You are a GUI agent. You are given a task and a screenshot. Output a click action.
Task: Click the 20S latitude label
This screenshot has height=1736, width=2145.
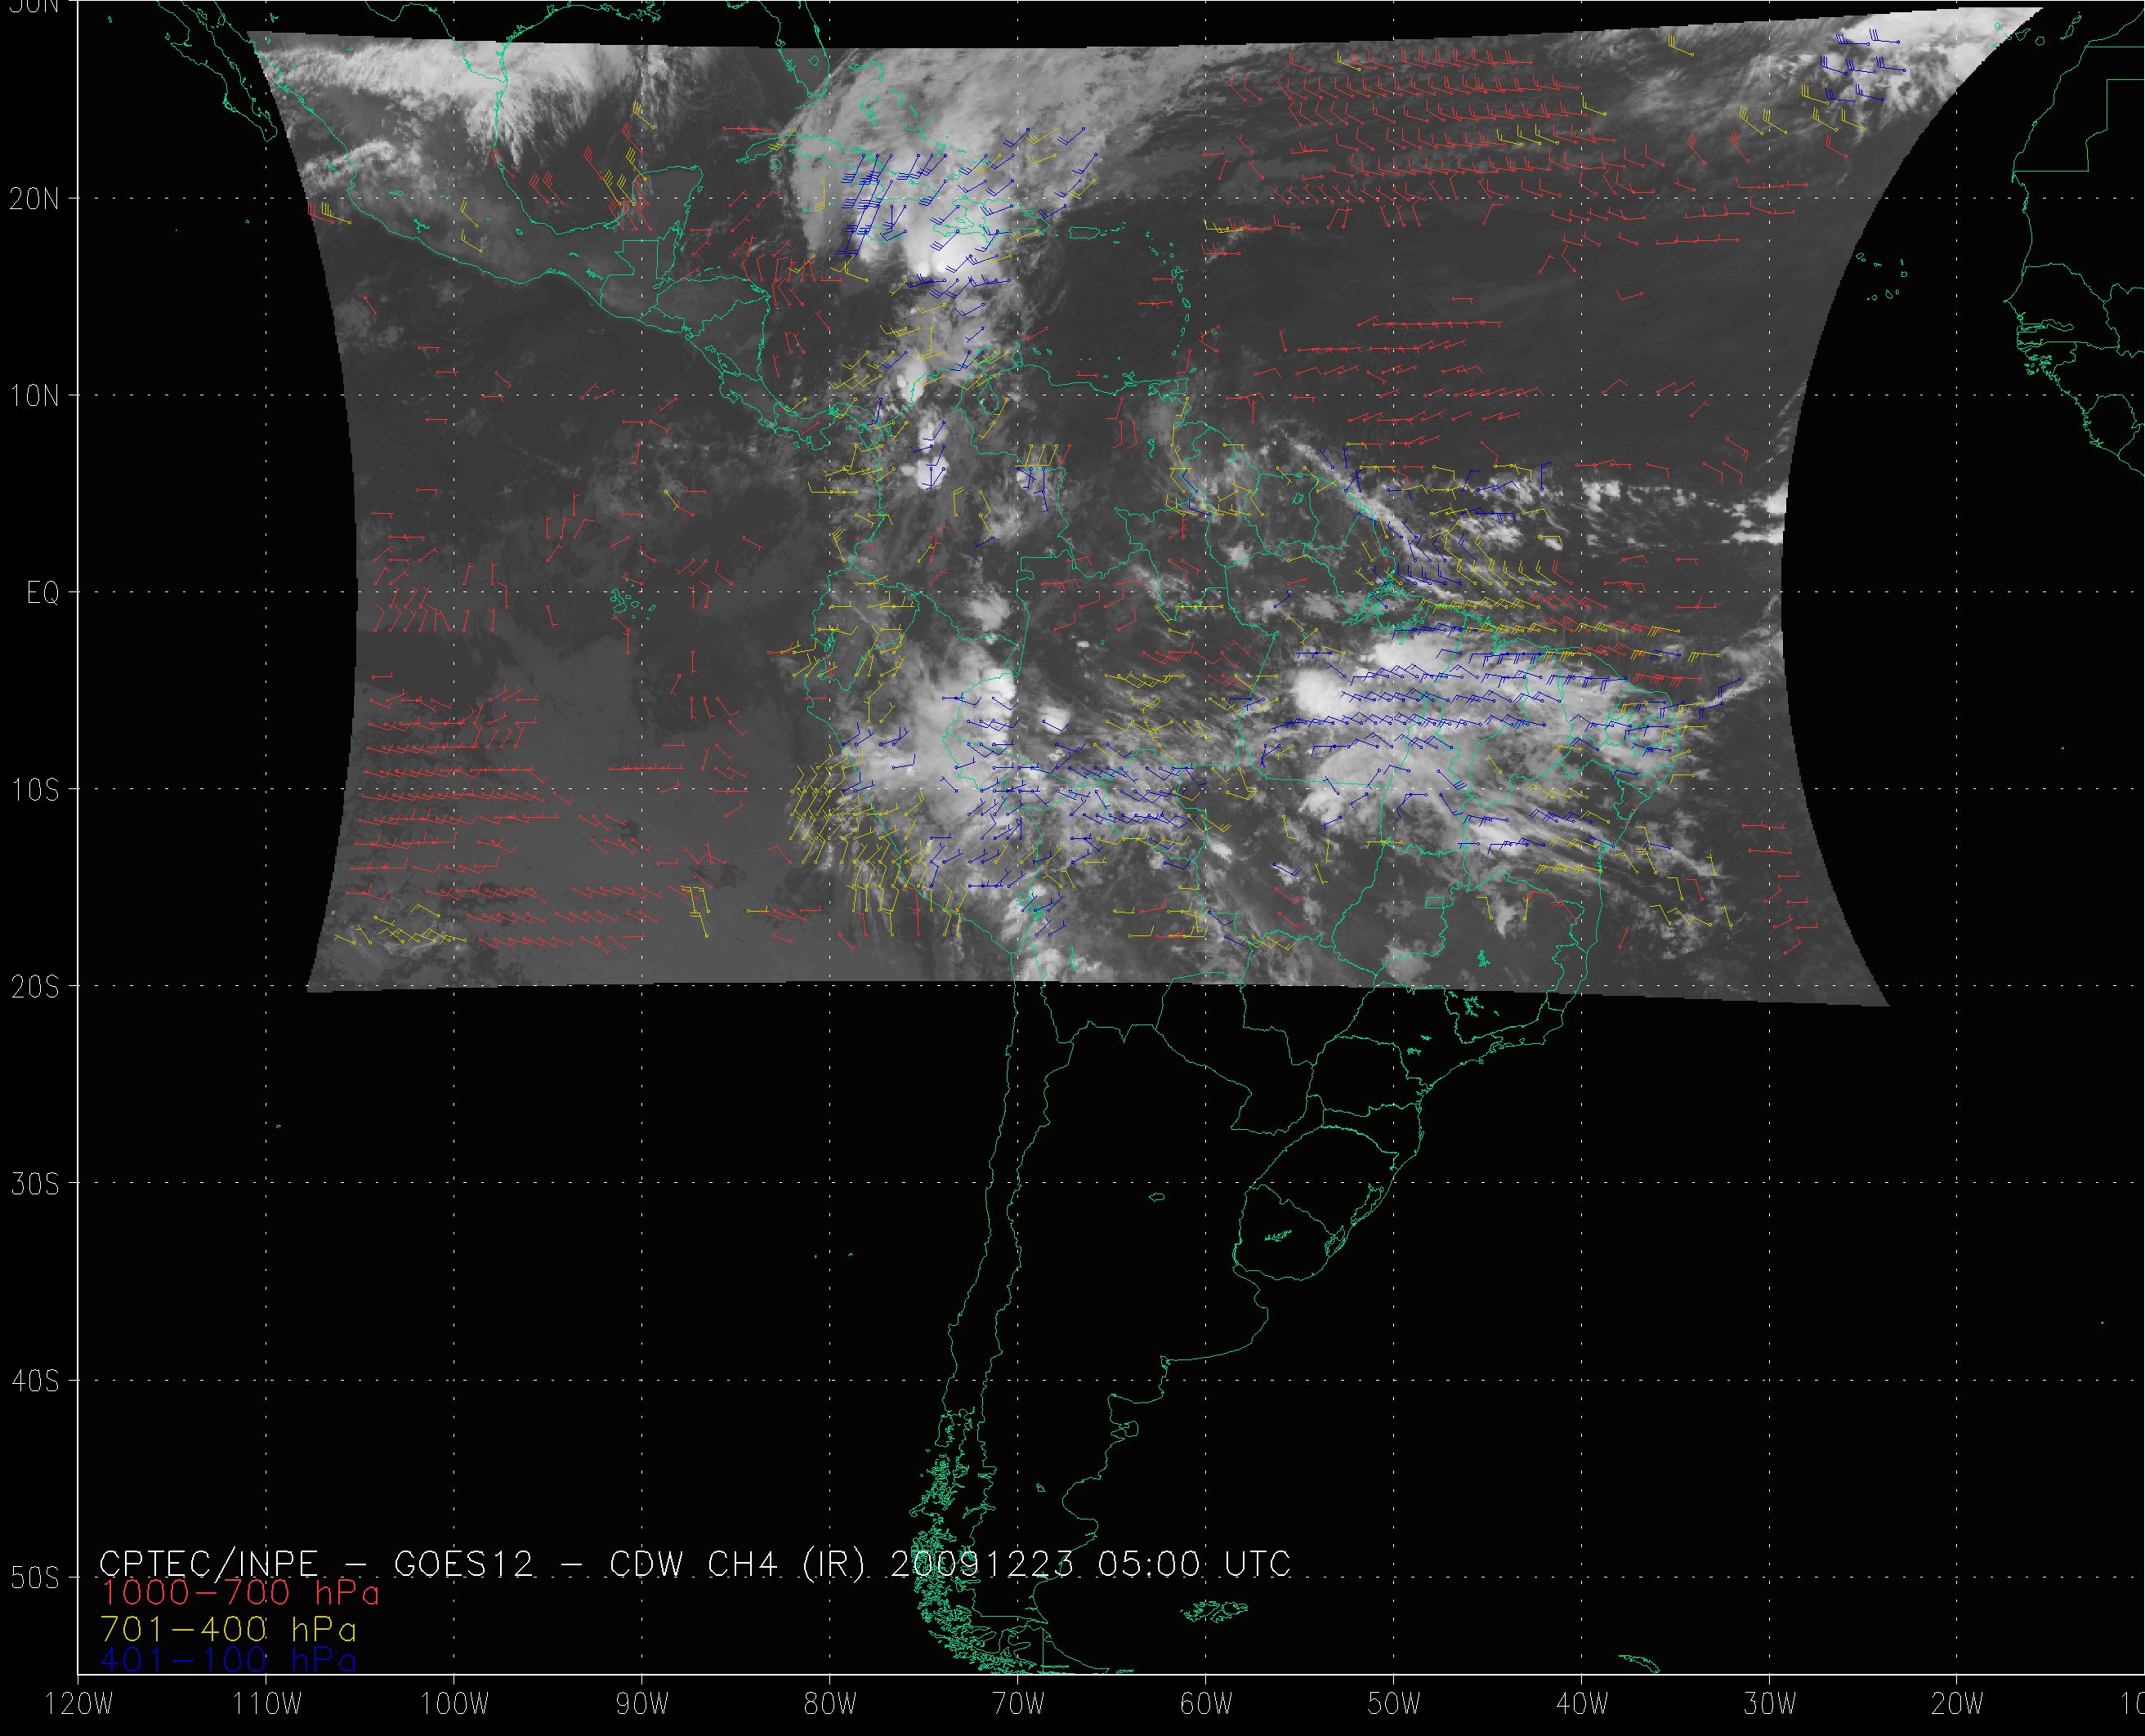(x=34, y=987)
